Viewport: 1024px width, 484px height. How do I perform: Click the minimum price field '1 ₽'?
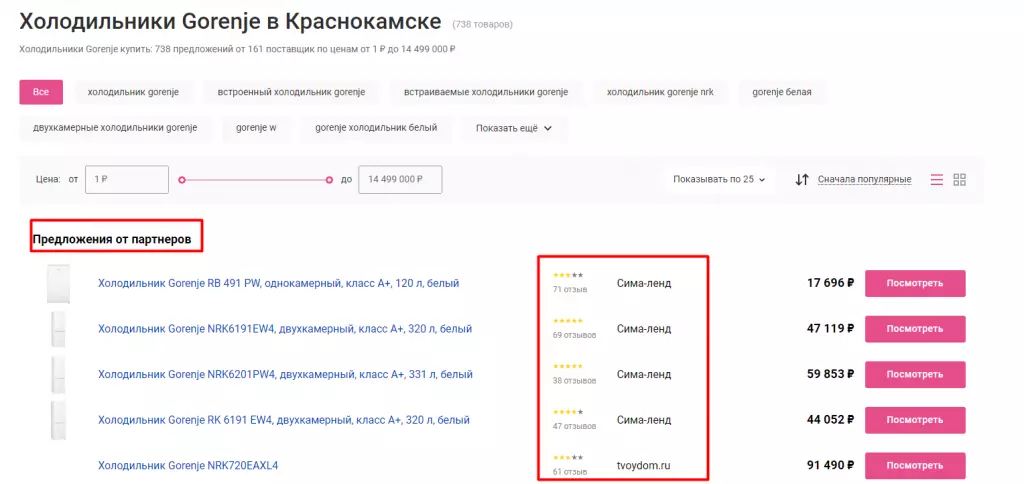click(x=127, y=180)
